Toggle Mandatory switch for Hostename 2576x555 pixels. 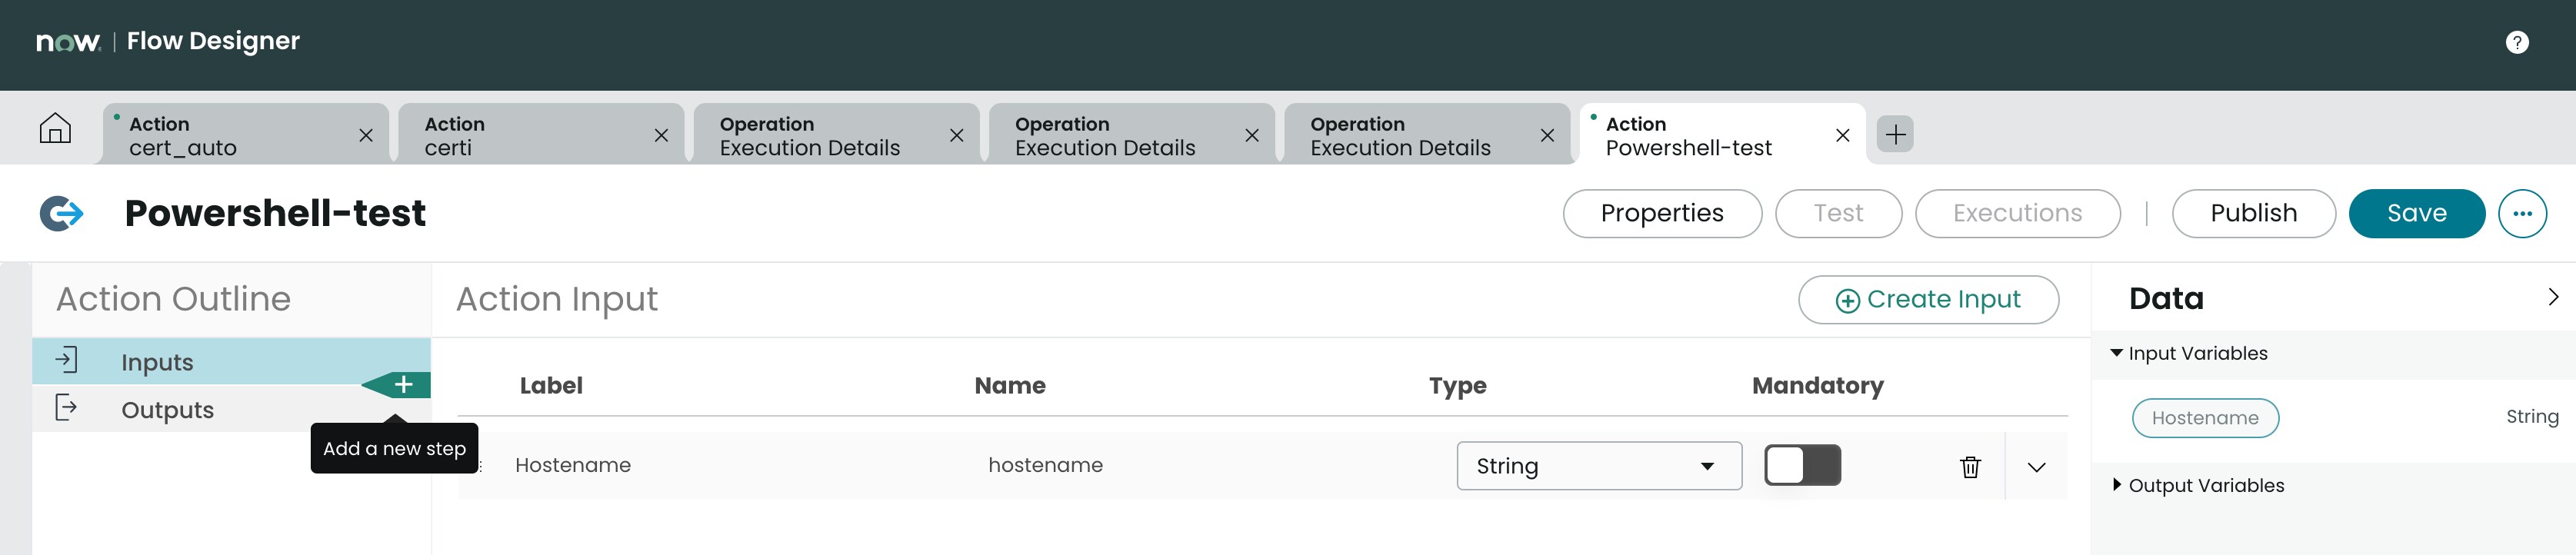1802,466
